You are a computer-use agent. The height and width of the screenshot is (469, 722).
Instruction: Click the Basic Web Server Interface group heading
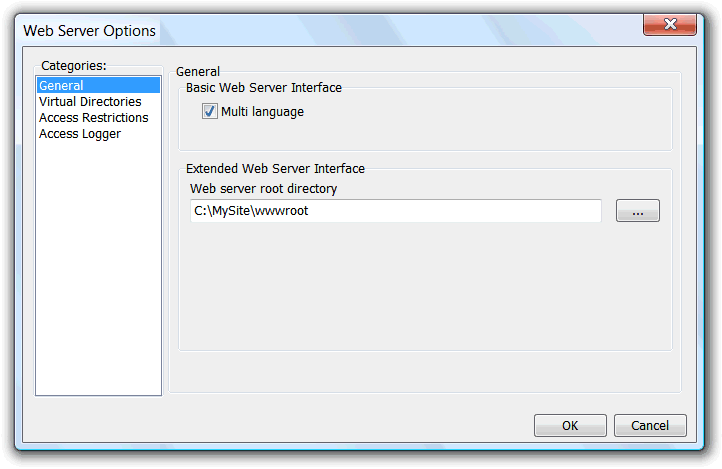[264, 87]
